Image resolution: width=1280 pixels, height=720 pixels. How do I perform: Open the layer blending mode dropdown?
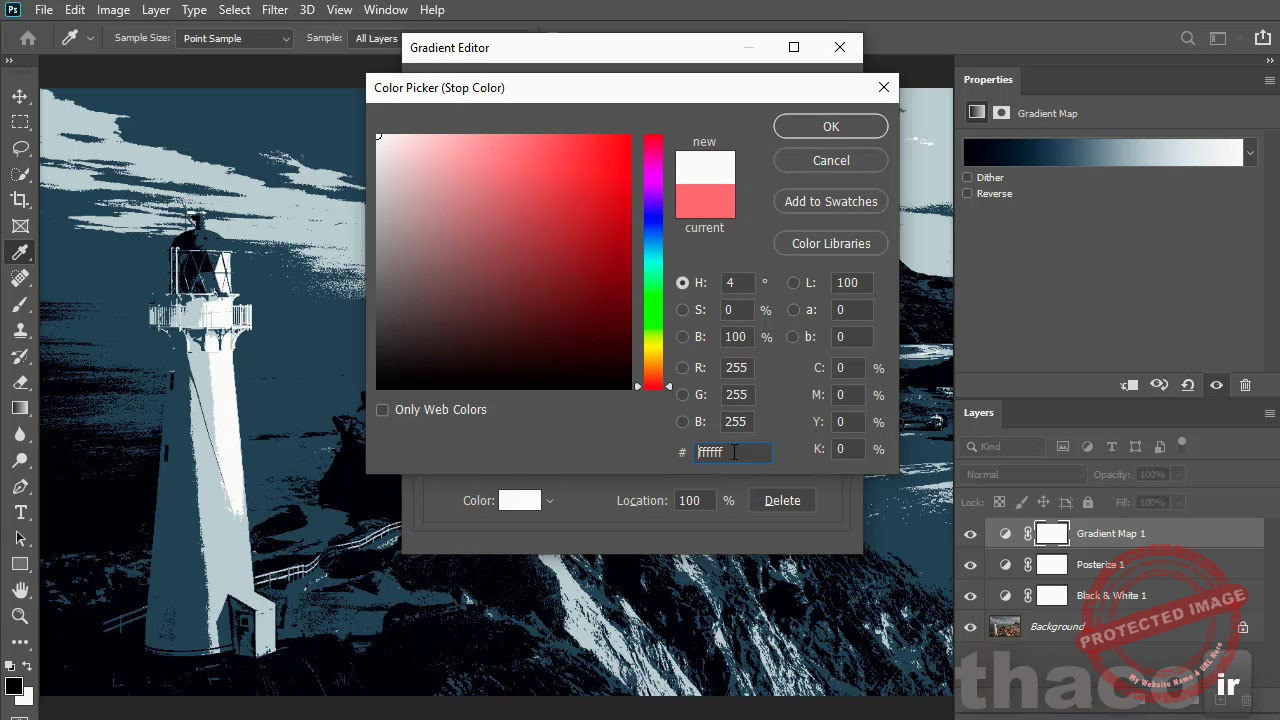(1021, 473)
